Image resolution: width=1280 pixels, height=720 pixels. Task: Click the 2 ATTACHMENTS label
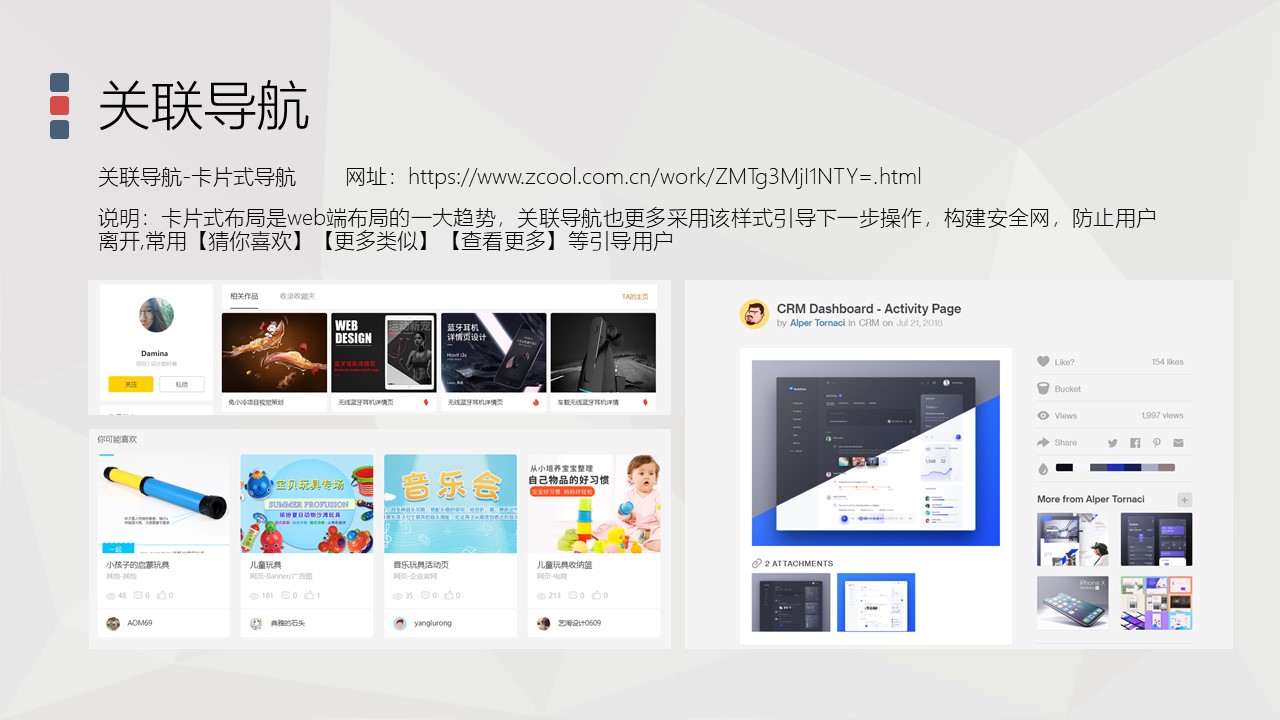pyautogui.click(x=799, y=564)
